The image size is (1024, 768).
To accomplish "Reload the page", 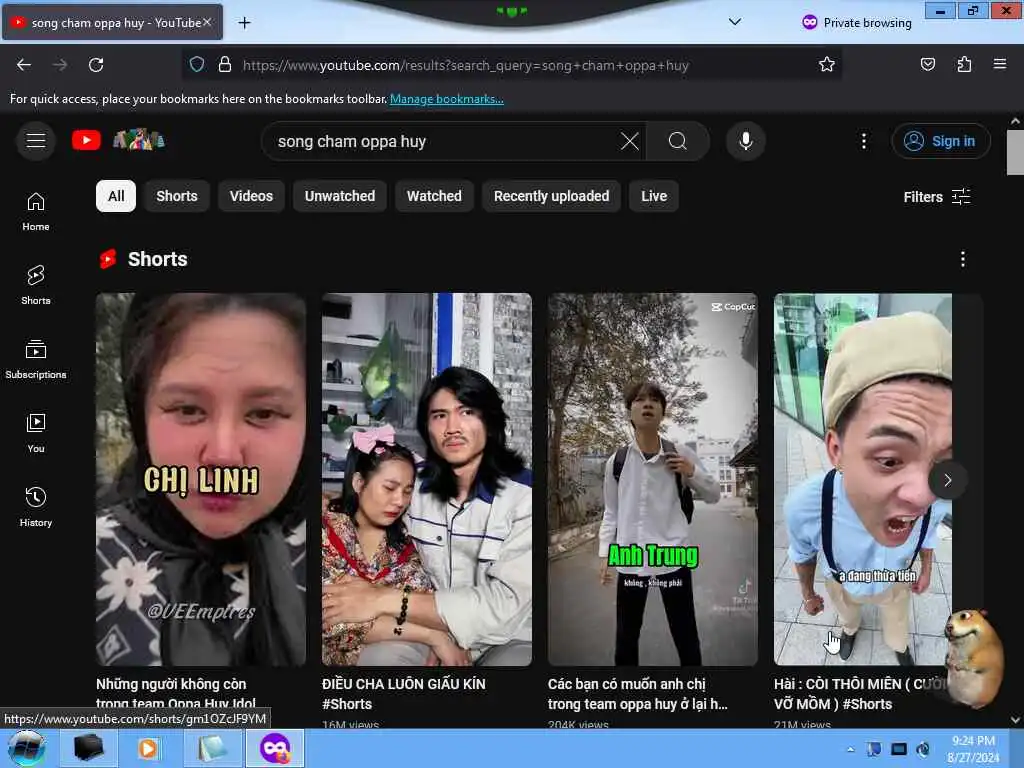I will tap(96, 65).
